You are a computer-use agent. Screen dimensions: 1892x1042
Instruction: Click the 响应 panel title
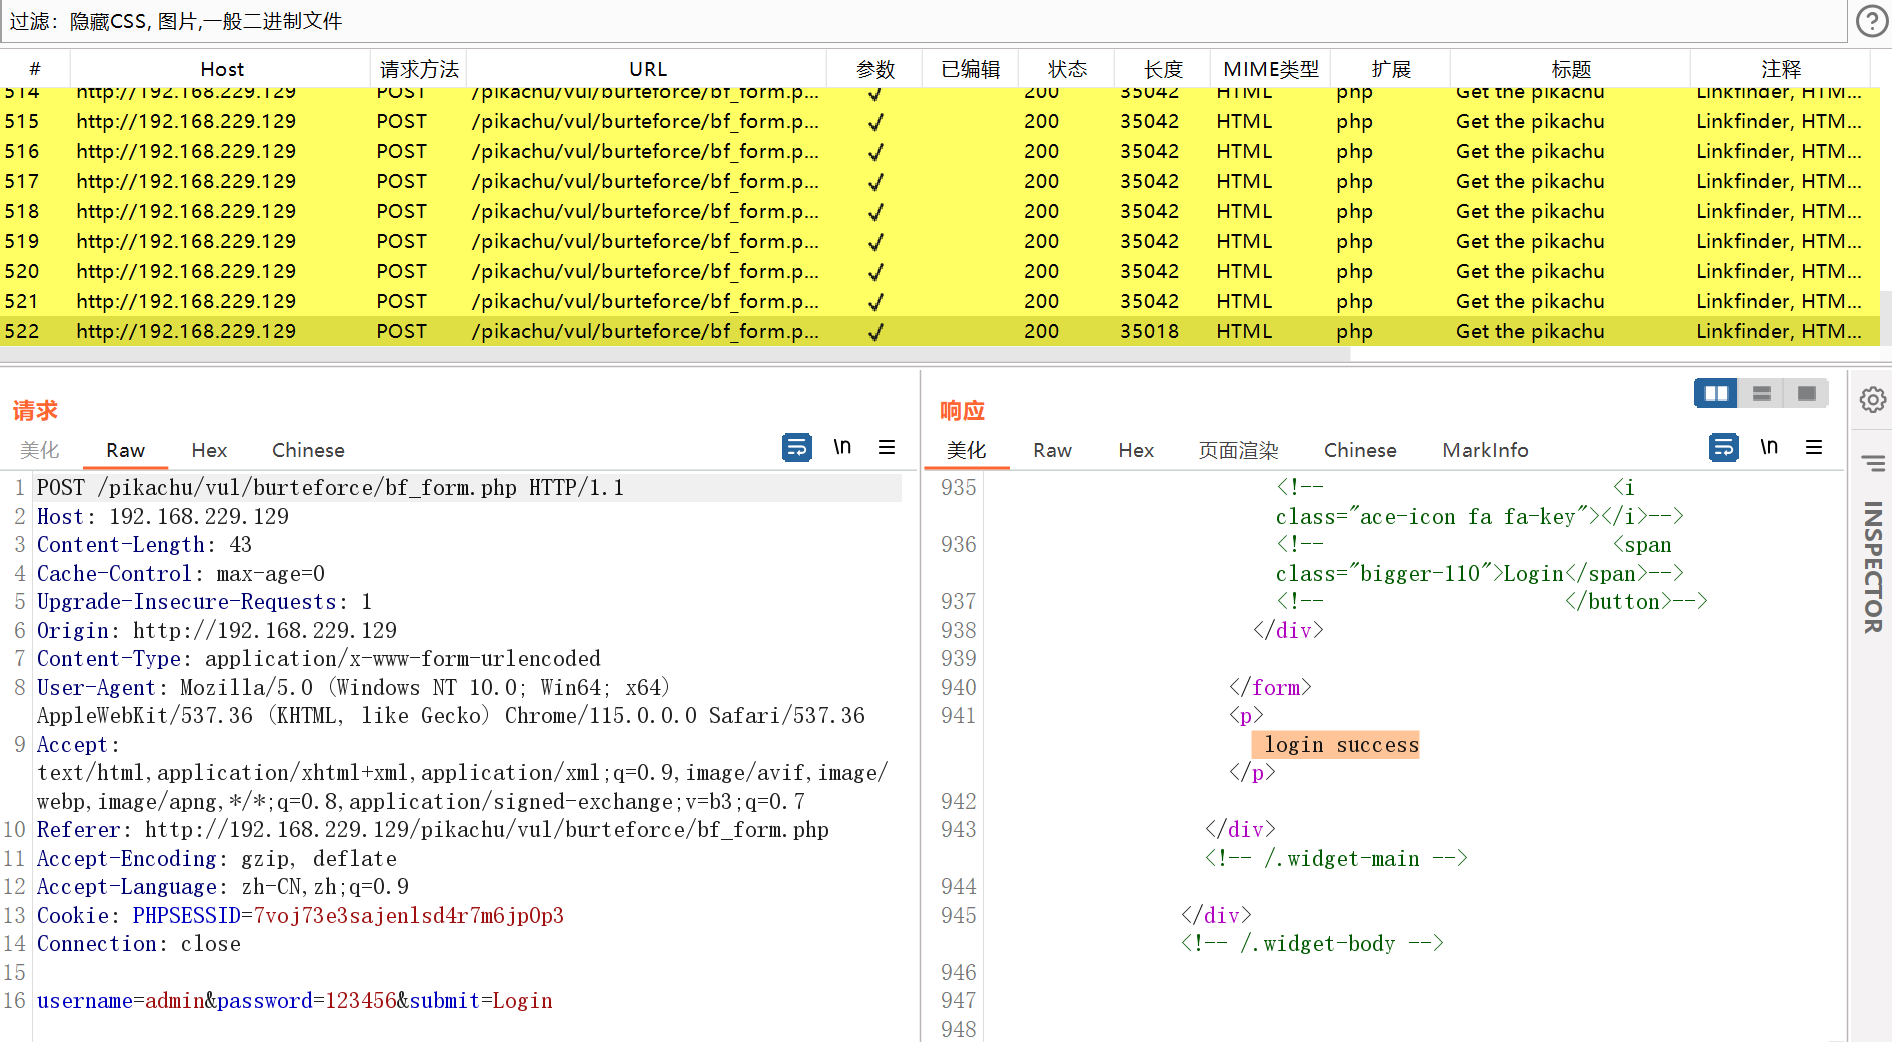962,410
